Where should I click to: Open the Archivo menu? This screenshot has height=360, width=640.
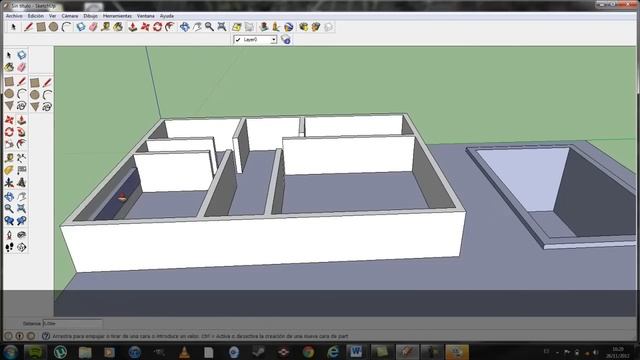pyautogui.click(x=14, y=16)
